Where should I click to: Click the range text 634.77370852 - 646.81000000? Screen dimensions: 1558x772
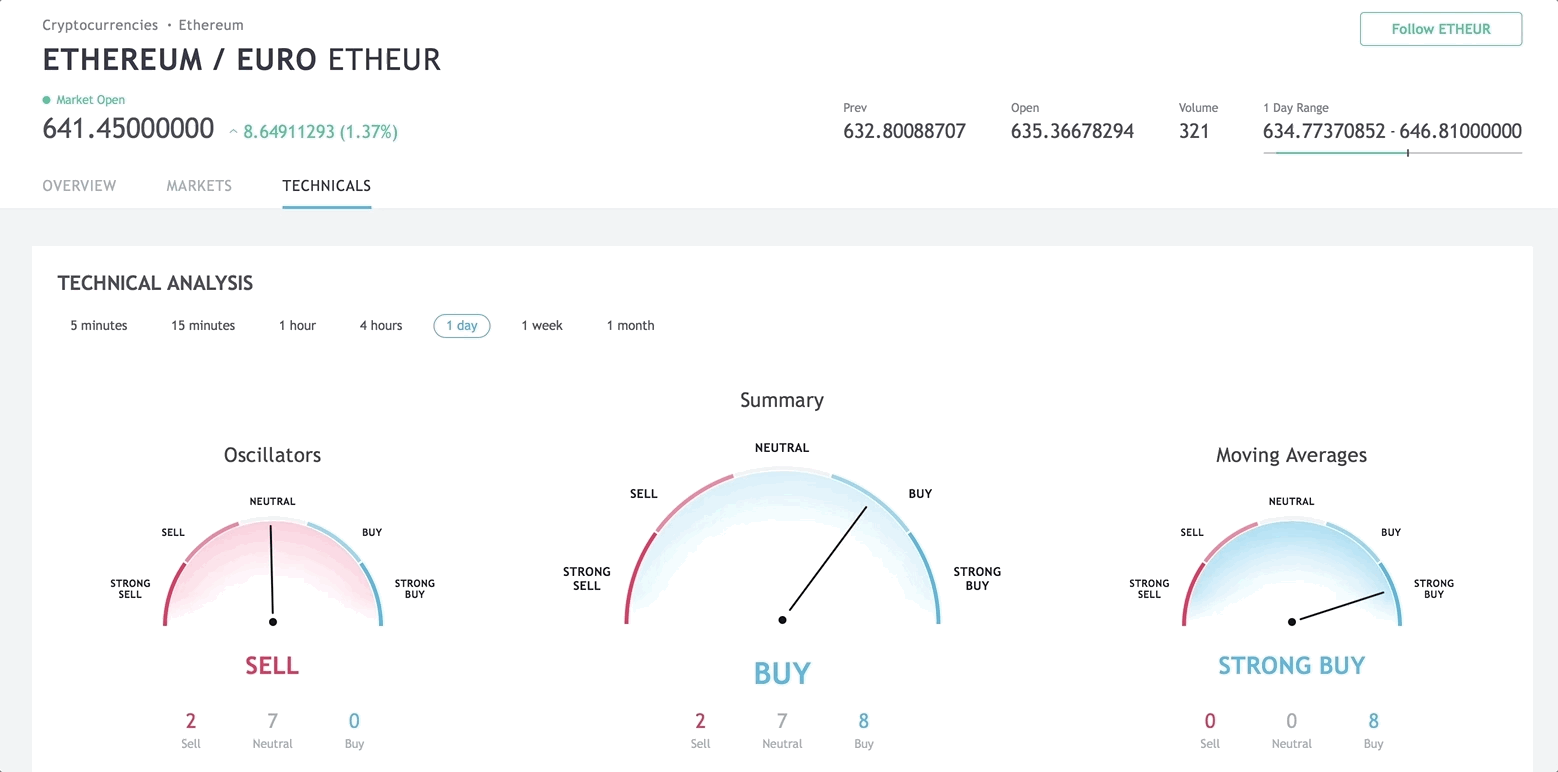coord(1392,131)
